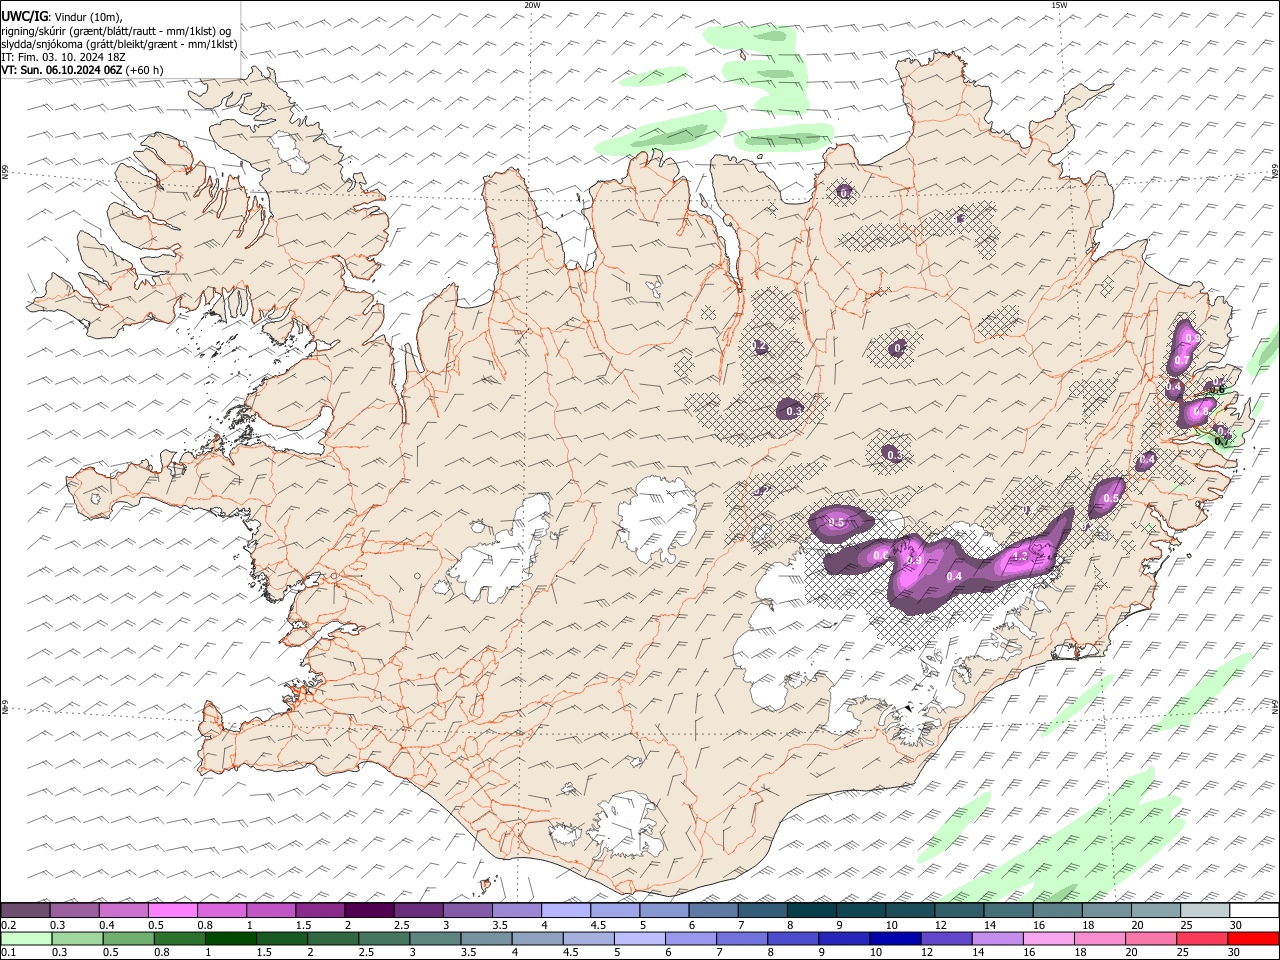Screen dimensions: 1280x960
Task: Click the lavender rain swatch labeled 14
Action: [x=998, y=939]
